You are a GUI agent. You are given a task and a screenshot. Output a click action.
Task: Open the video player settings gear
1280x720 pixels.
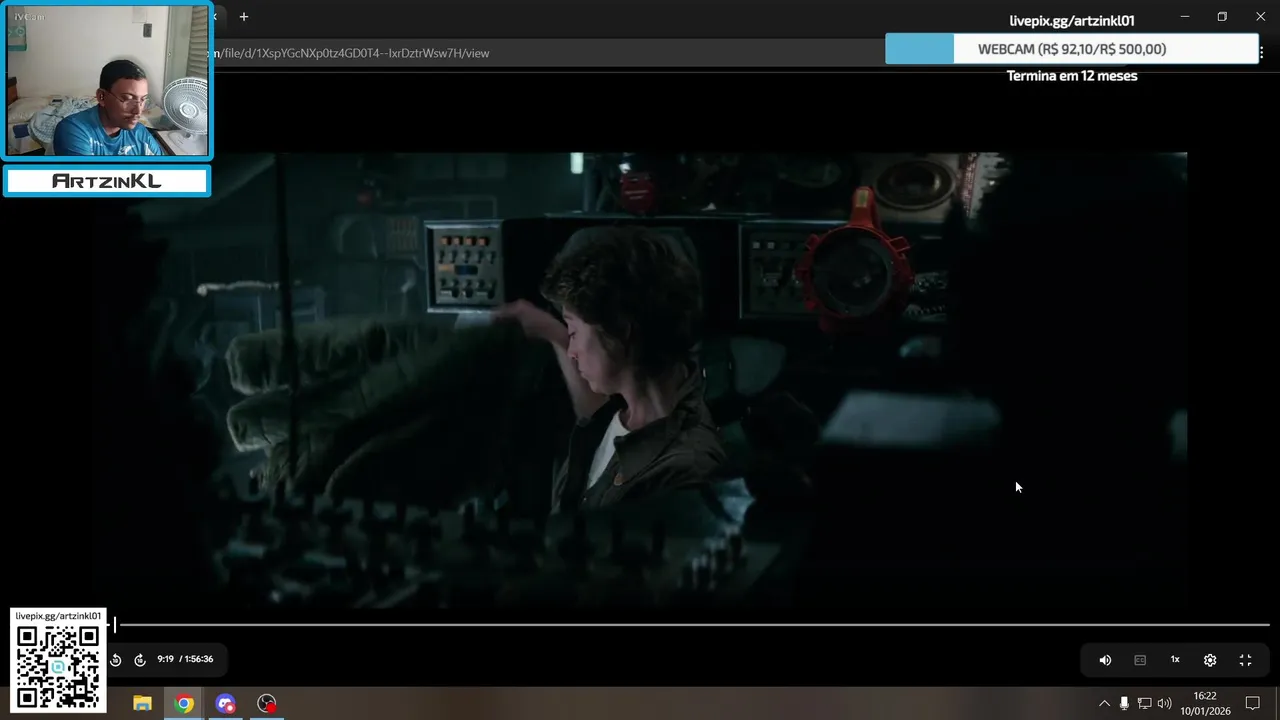coord(1210,660)
